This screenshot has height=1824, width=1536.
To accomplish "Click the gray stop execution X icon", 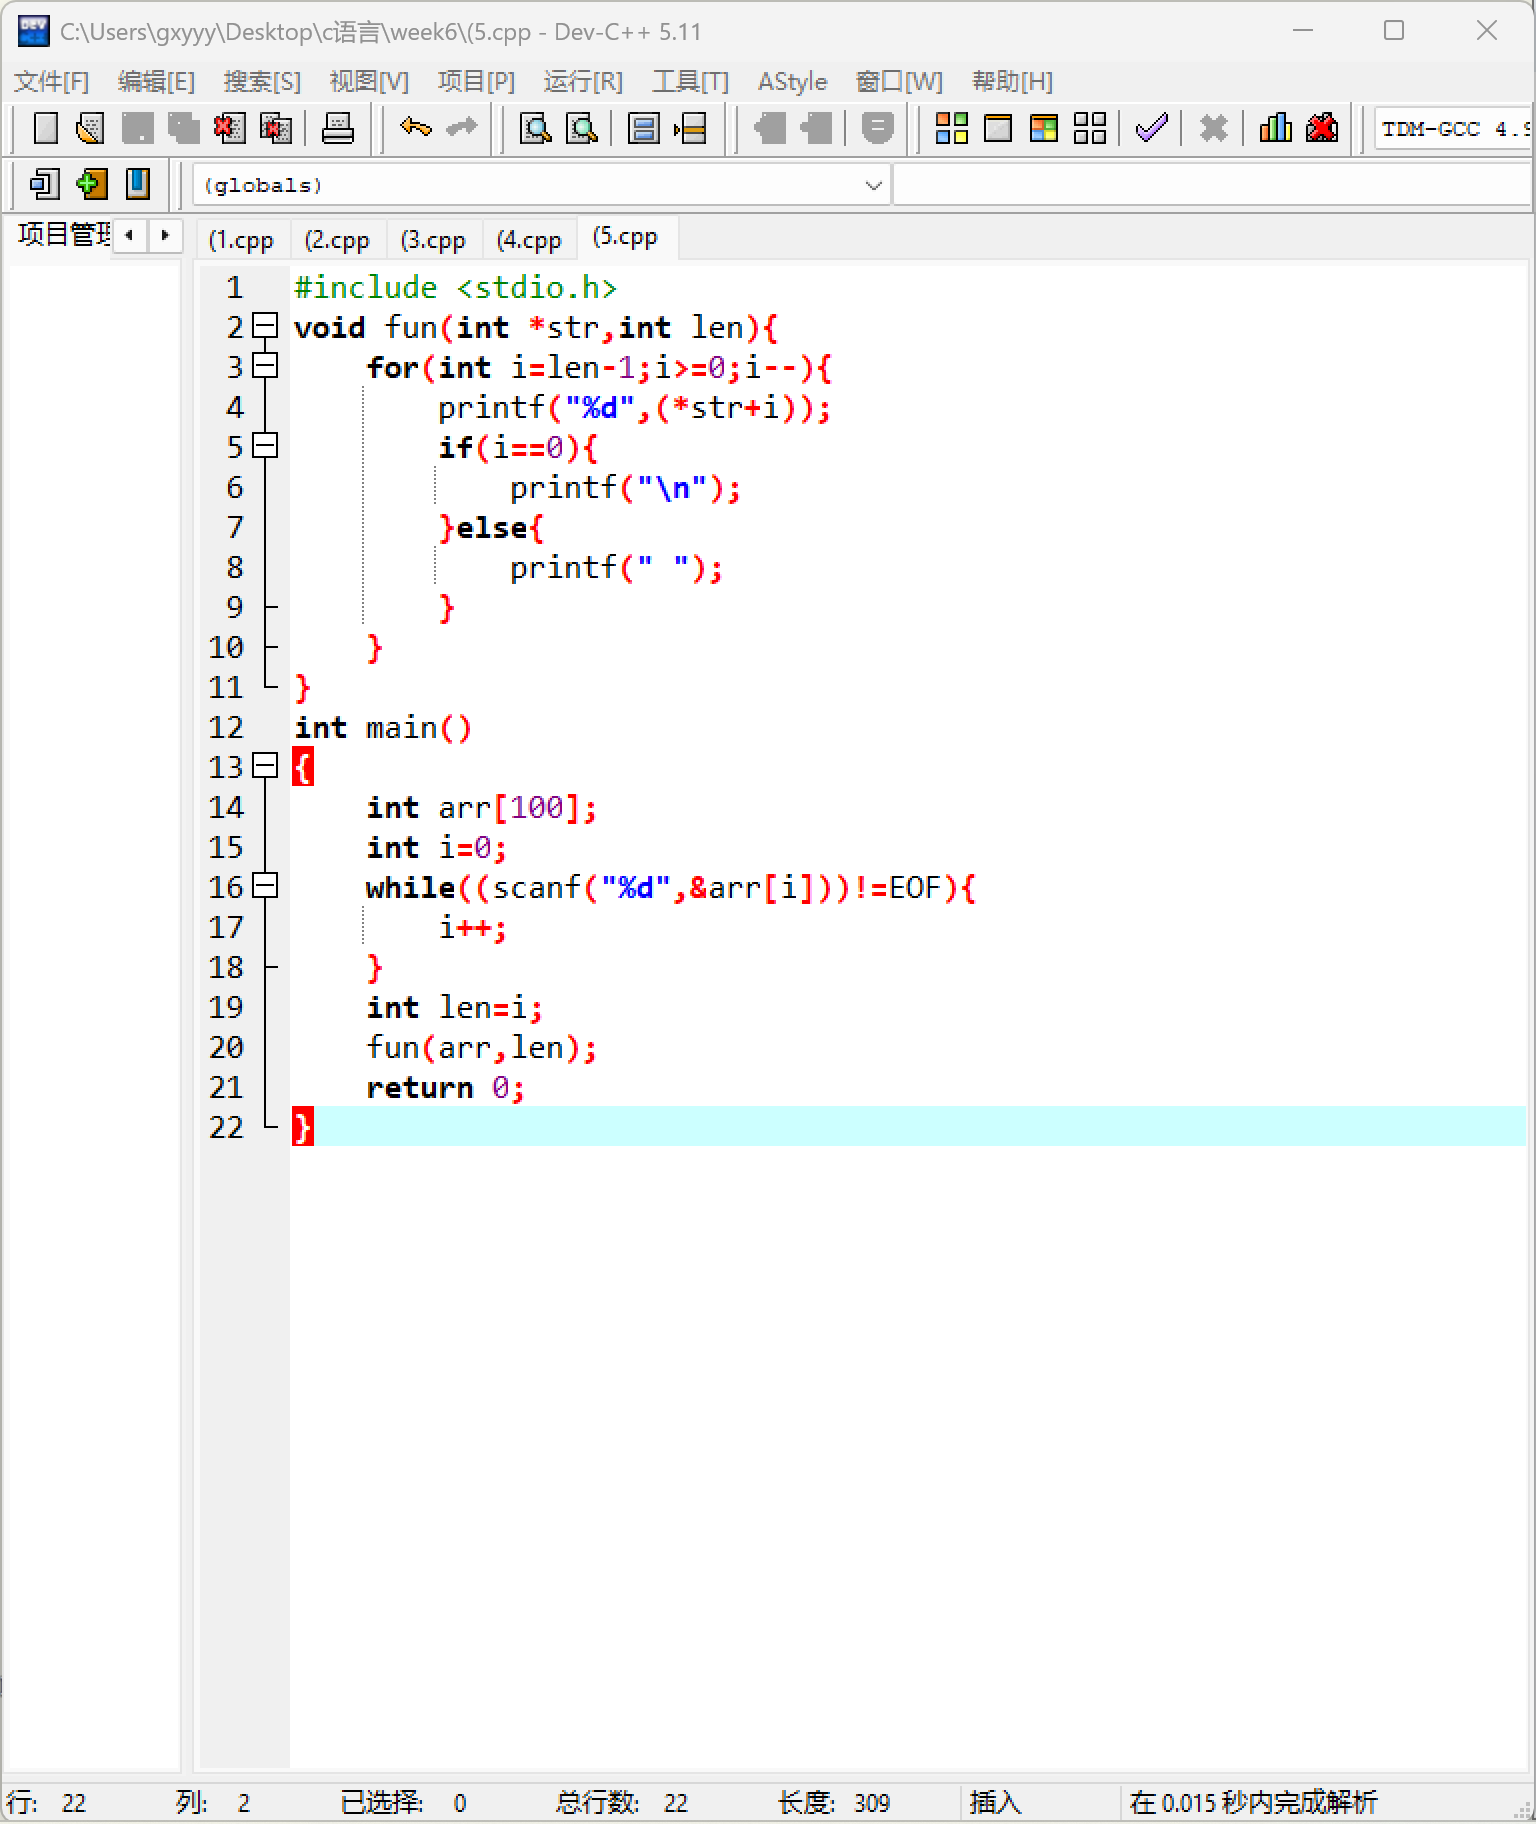I will click(x=1213, y=128).
